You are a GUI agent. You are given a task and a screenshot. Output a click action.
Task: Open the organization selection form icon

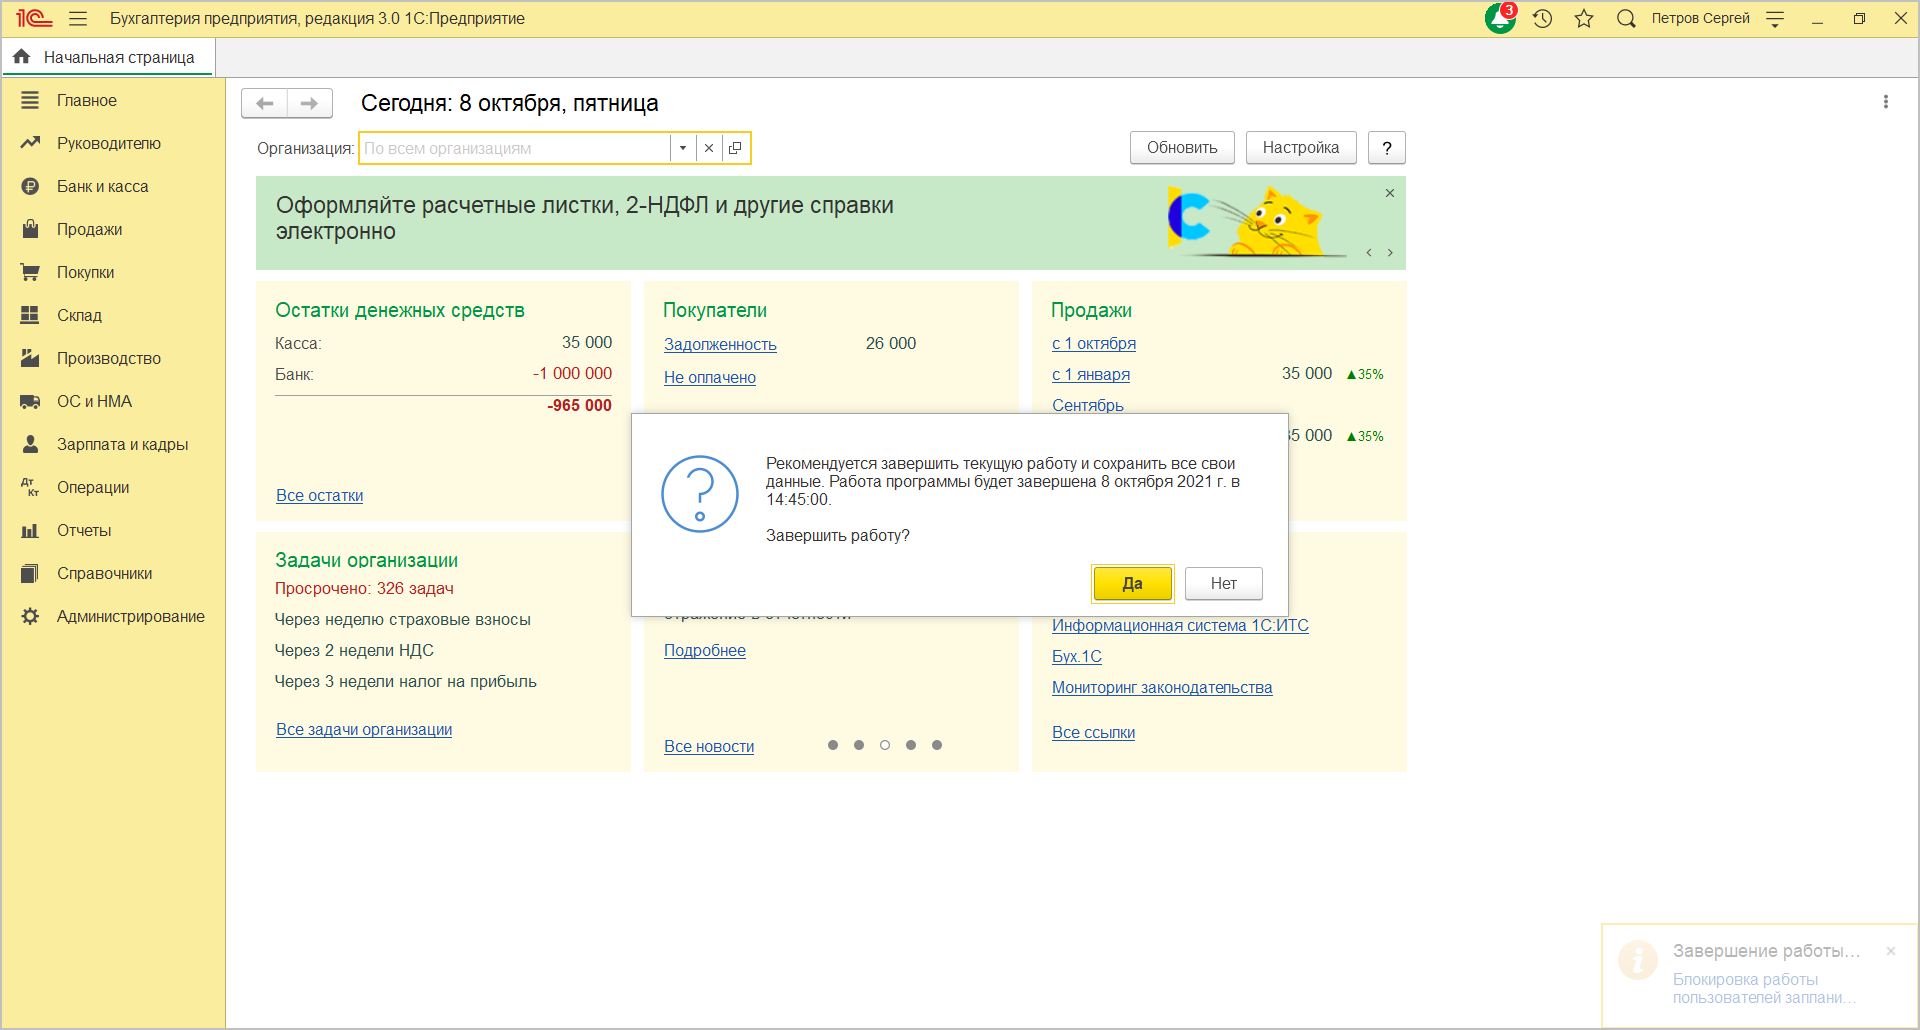click(x=735, y=148)
